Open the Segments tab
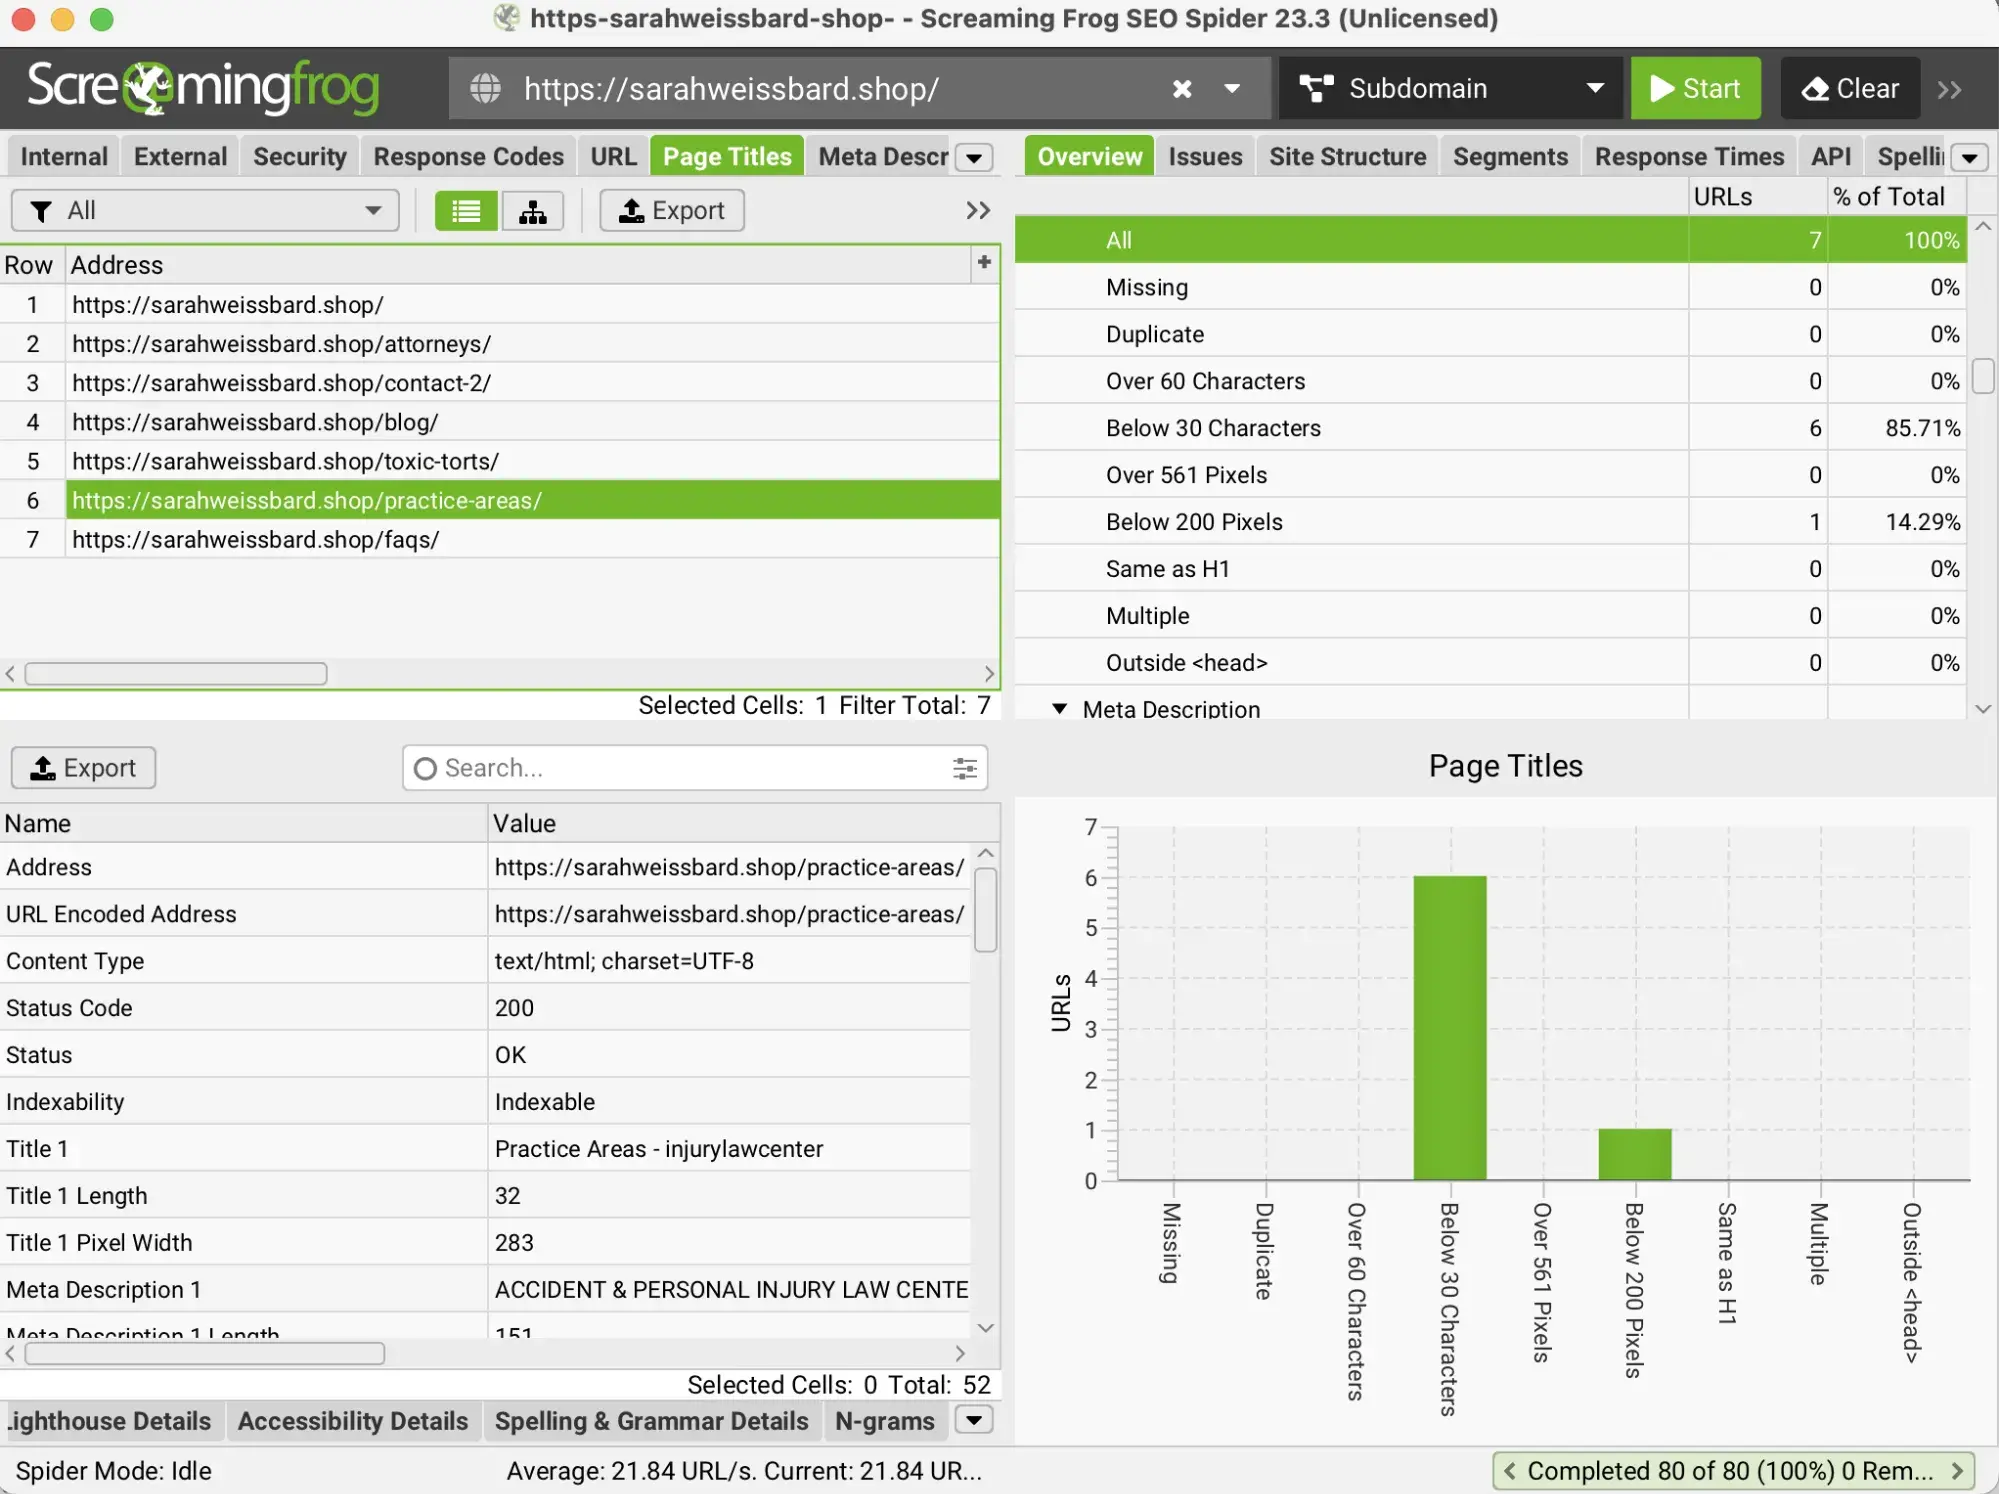Screen dimensions: 1999x1495 coord(1510,157)
